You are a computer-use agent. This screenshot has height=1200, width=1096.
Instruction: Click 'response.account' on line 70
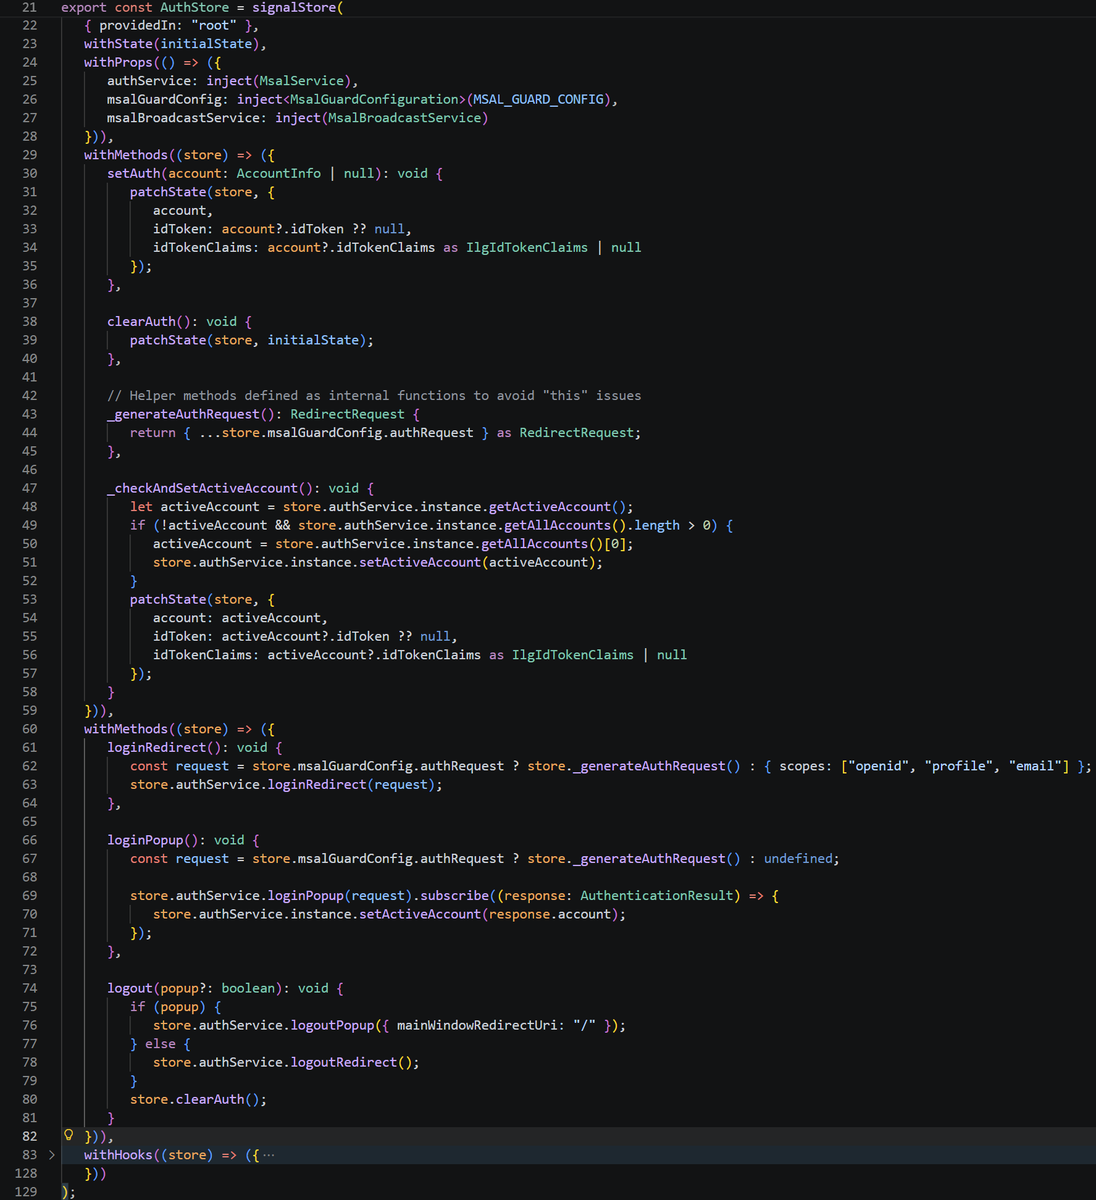[x=549, y=914]
